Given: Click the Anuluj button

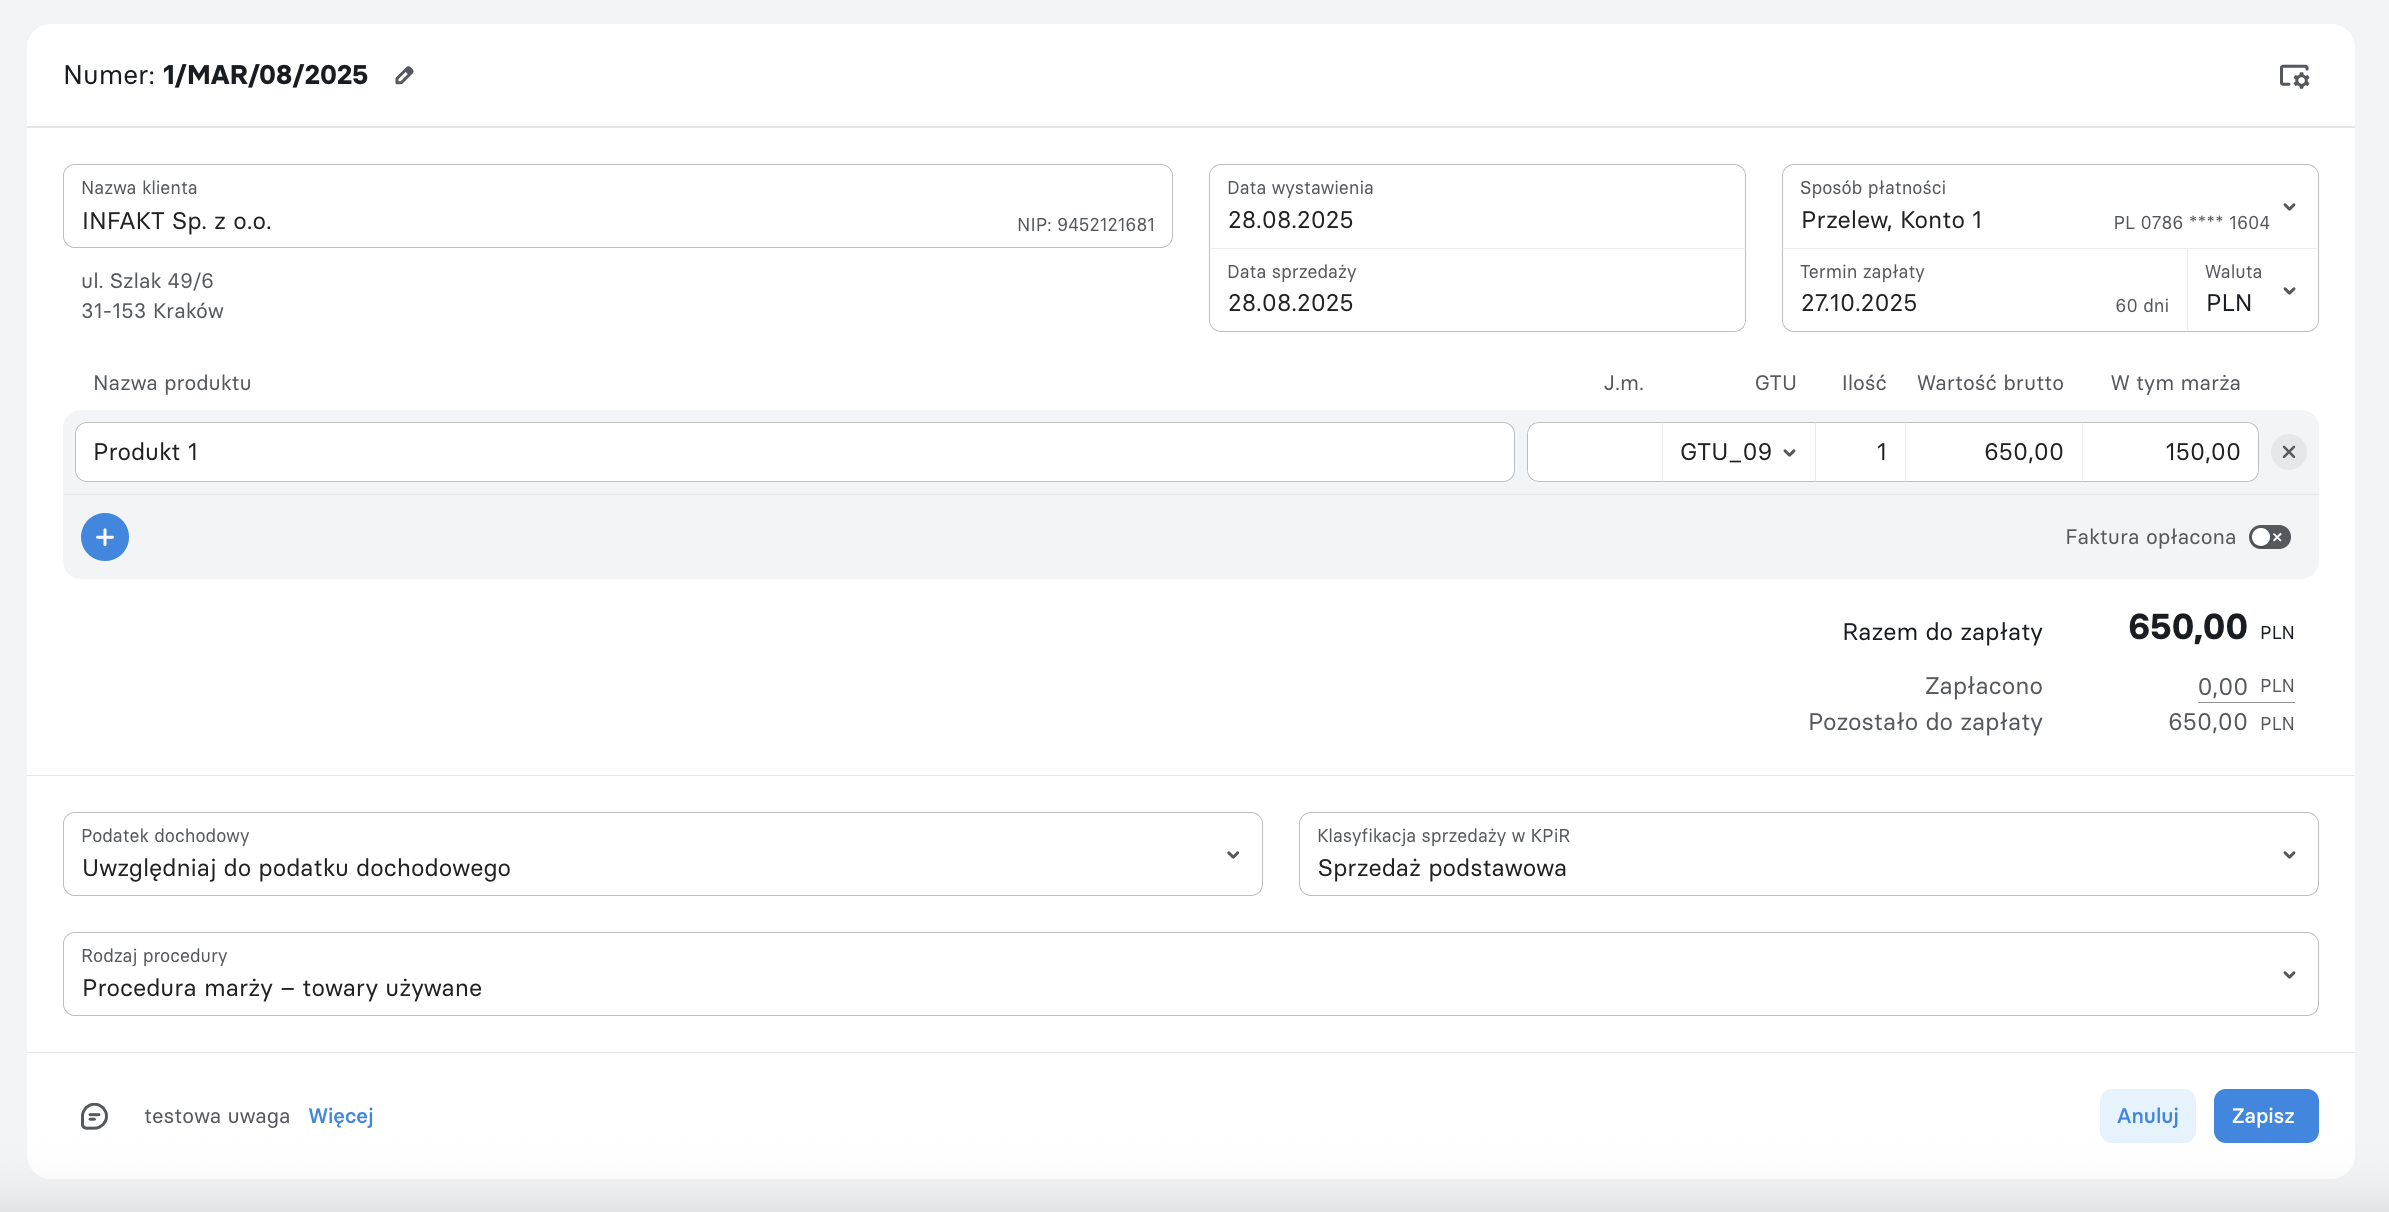Looking at the screenshot, I should tap(2147, 1116).
